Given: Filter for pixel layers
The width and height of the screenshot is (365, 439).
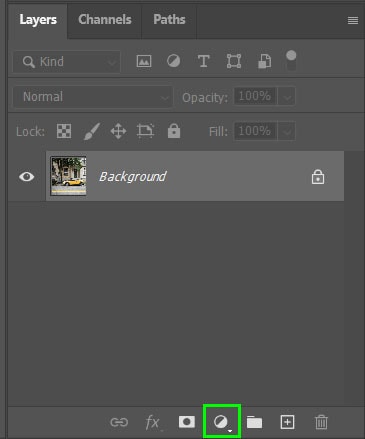Looking at the screenshot, I should tap(144, 61).
